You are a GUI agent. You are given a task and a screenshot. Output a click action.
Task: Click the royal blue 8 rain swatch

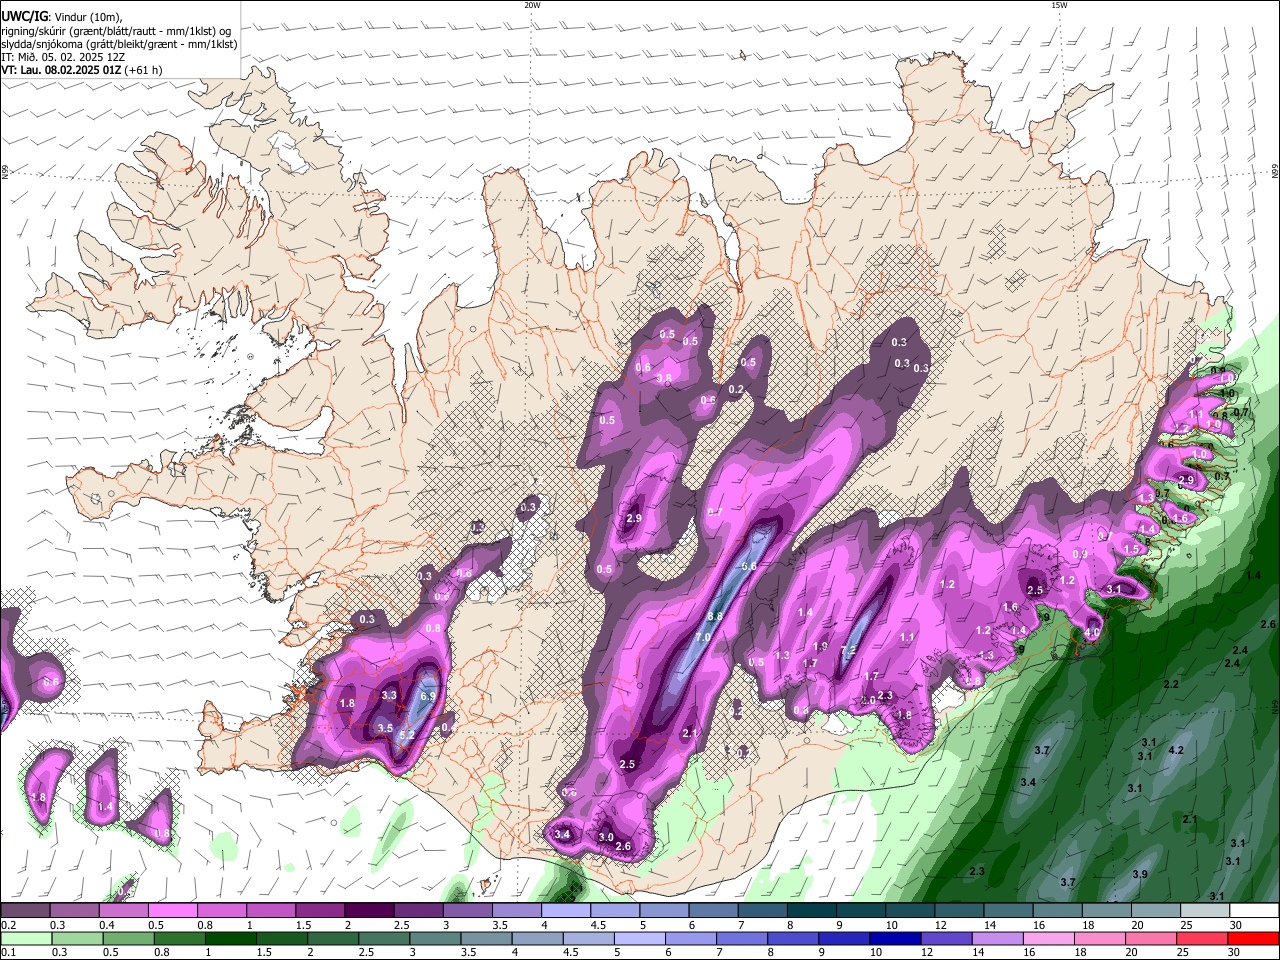(x=794, y=938)
